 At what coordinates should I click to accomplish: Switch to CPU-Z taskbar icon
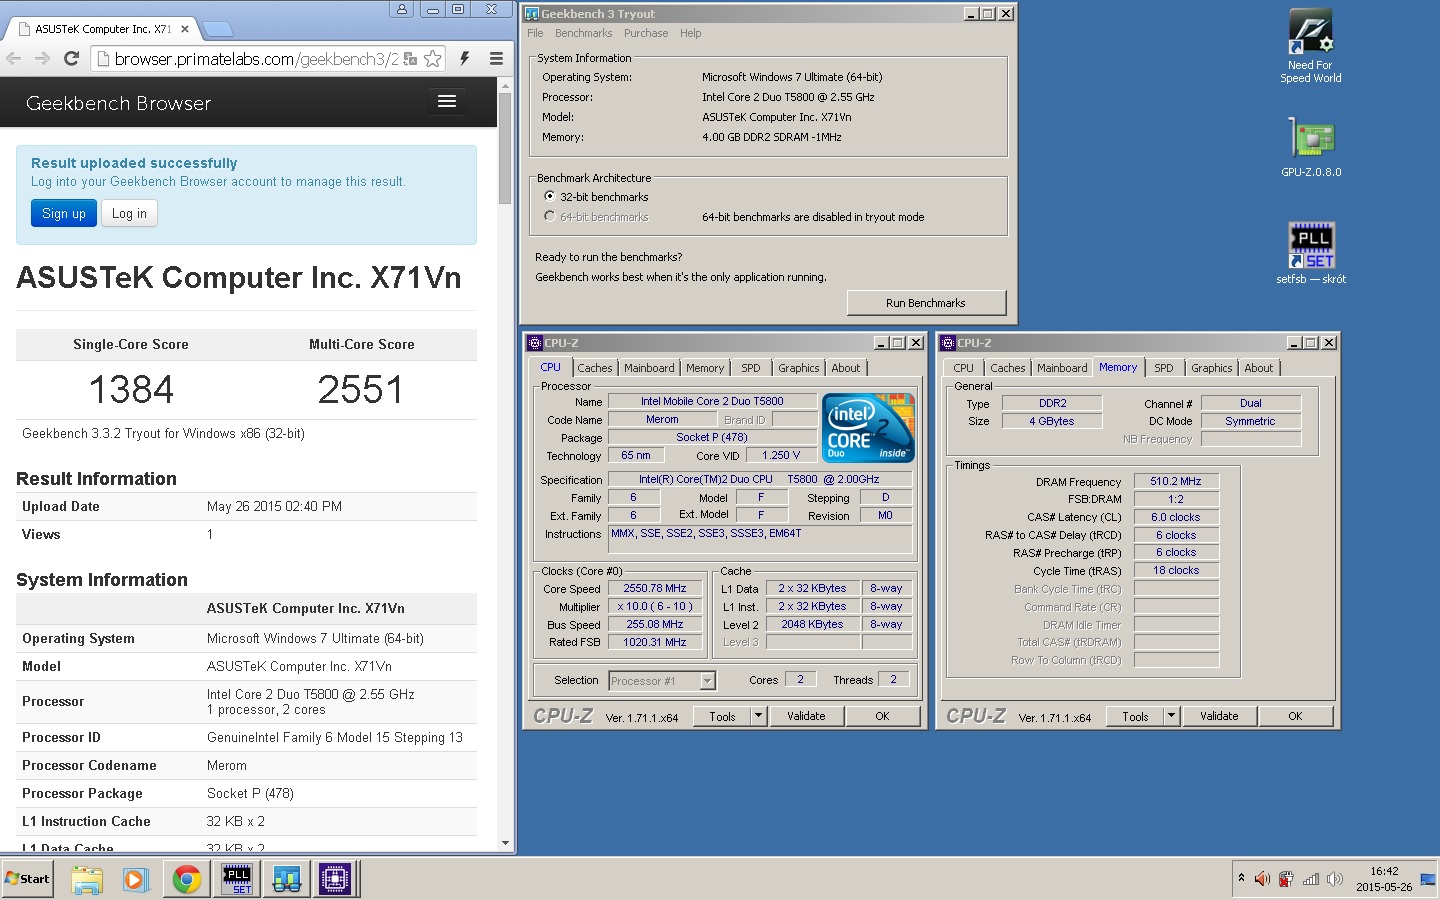tap(336, 879)
